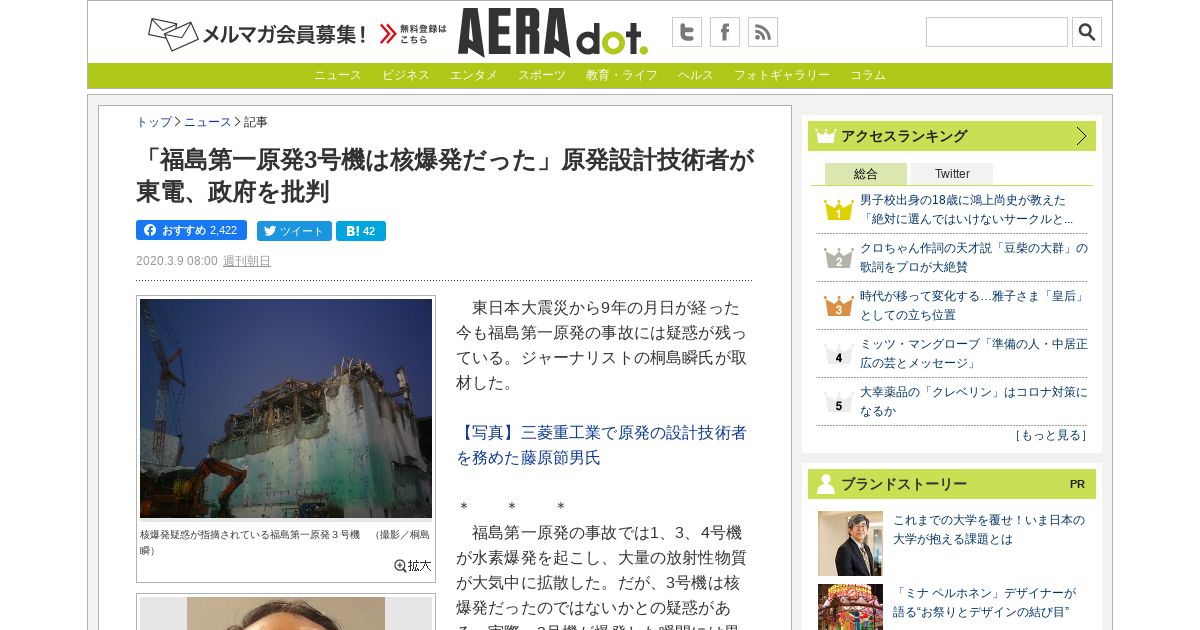This screenshot has height=630, width=1200.
Task: Click the date text 2020.3.9 08:00
Action: click(176, 261)
